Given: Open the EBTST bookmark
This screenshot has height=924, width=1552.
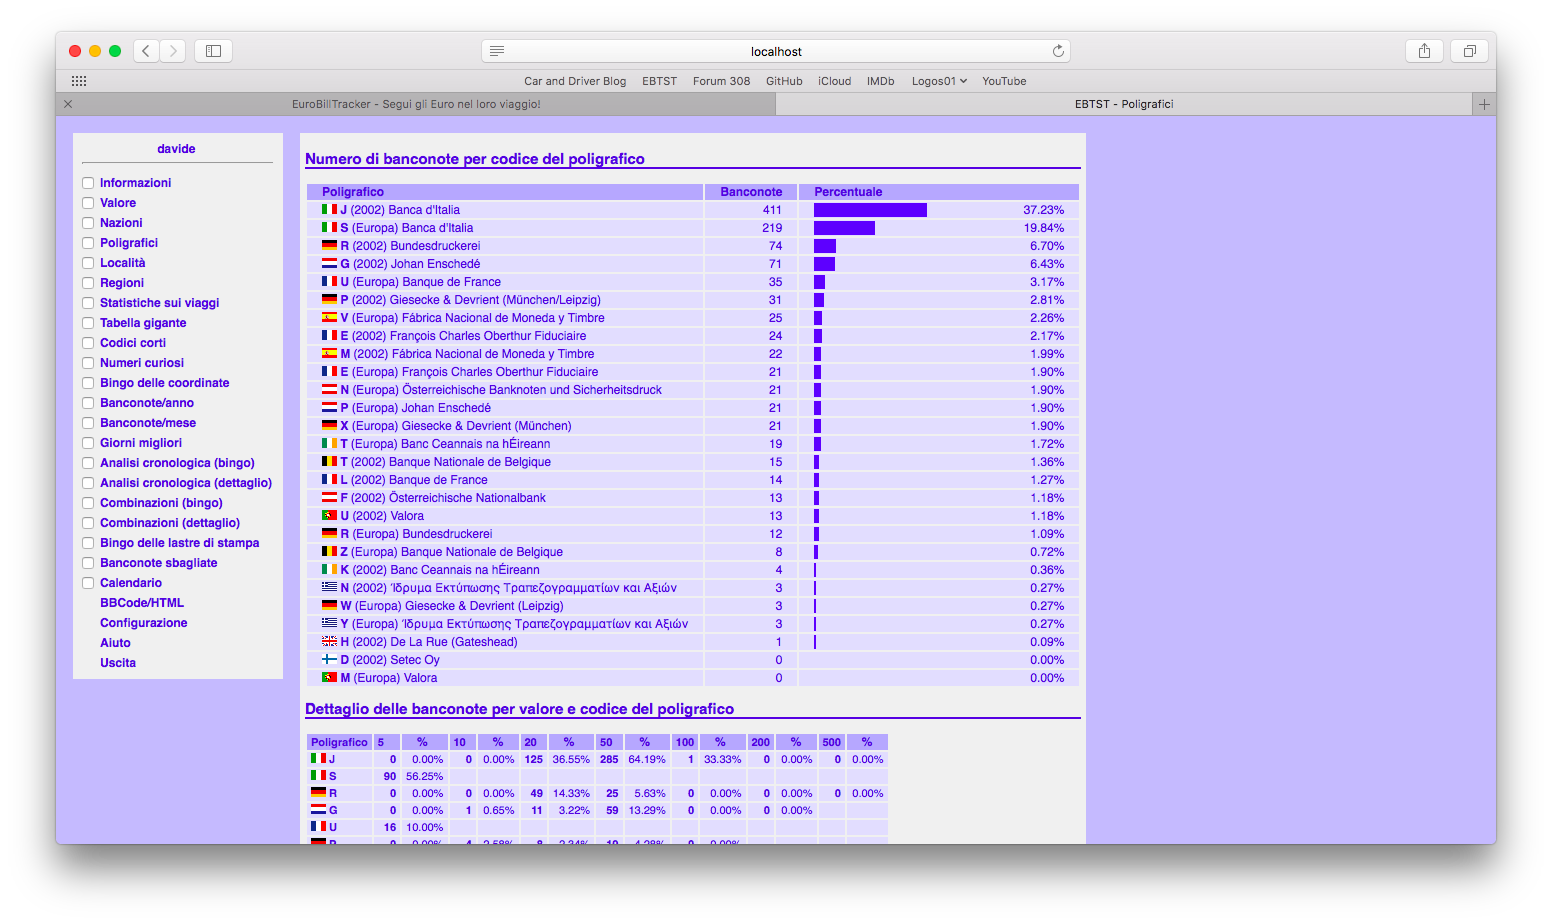Looking at the screenshot, I should pos(659,81).
